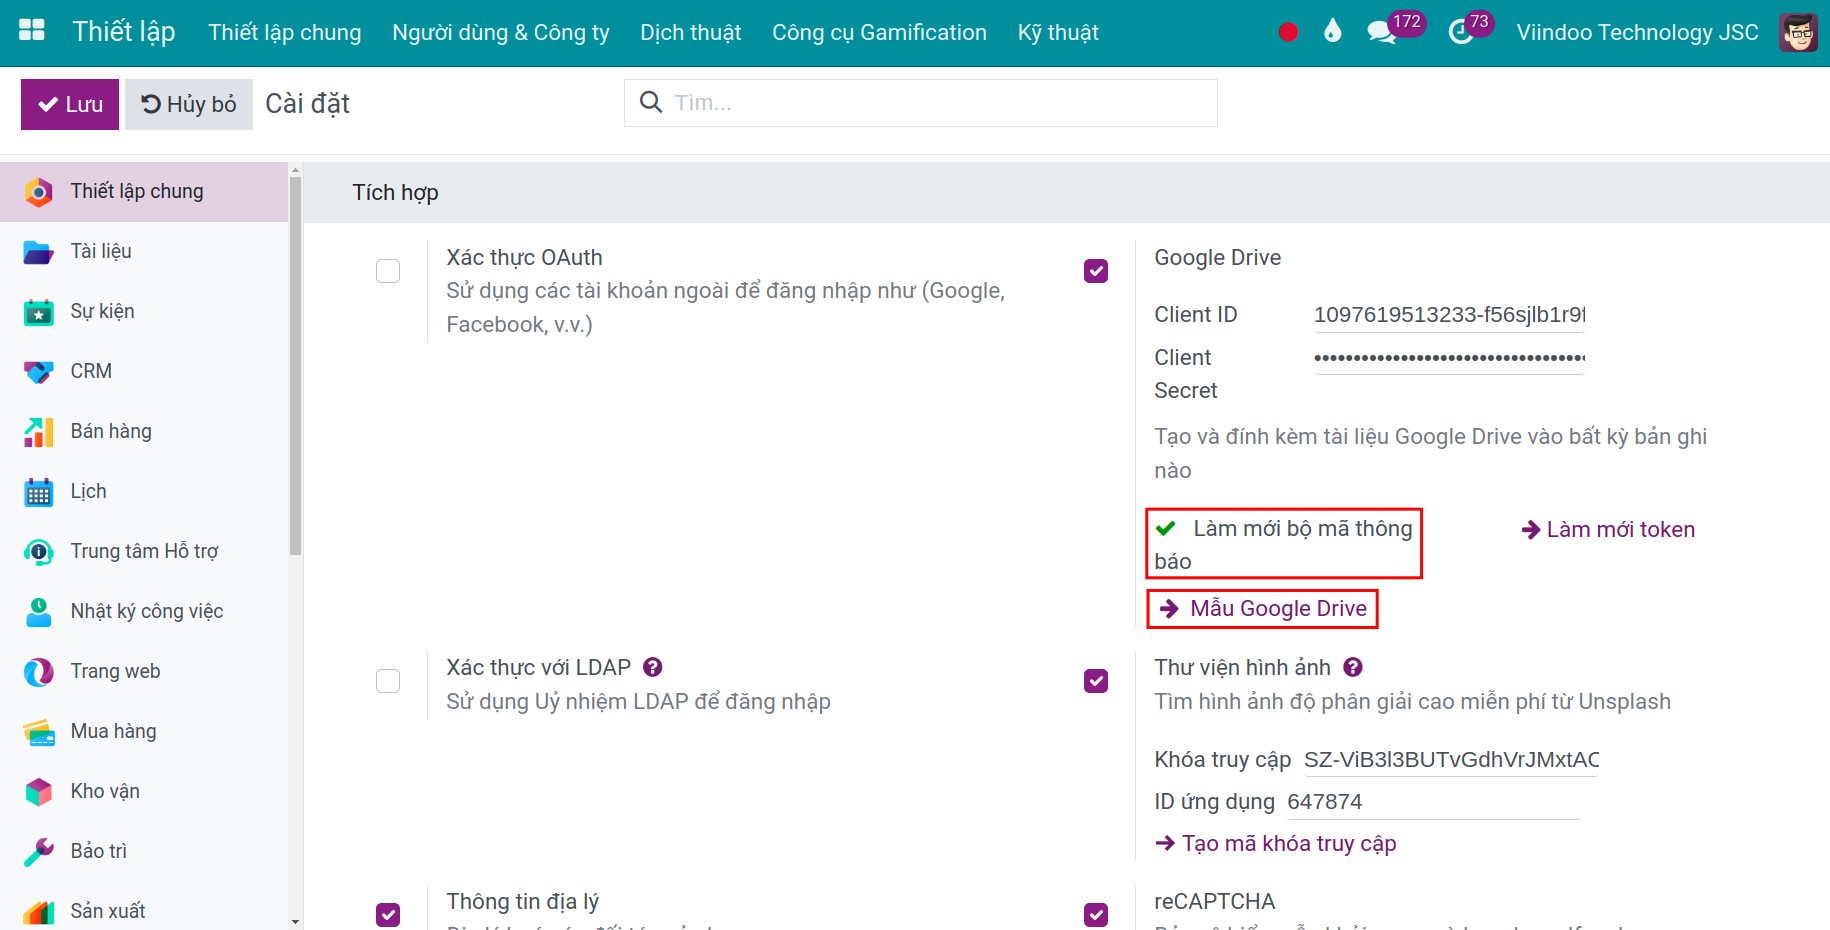Click the Thiết lập app title
The image size is (1830, 930).
point(124,32)
